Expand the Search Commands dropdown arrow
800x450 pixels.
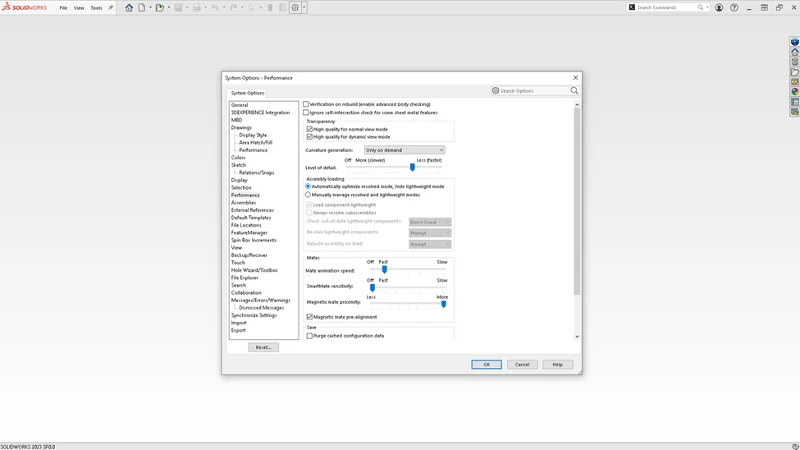point(708,8)
